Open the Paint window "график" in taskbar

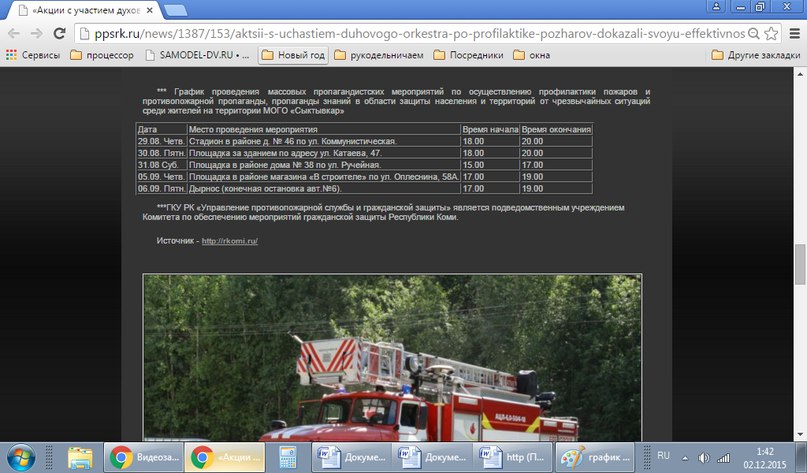click(596, 457)
